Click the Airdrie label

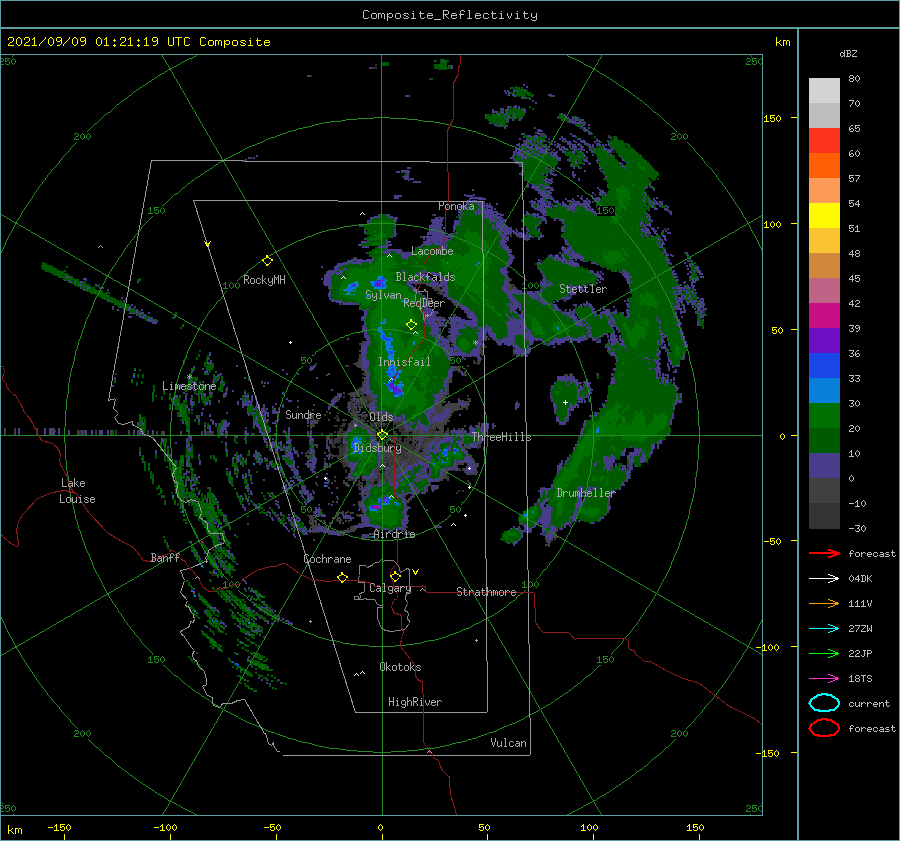tap(394, 534)
